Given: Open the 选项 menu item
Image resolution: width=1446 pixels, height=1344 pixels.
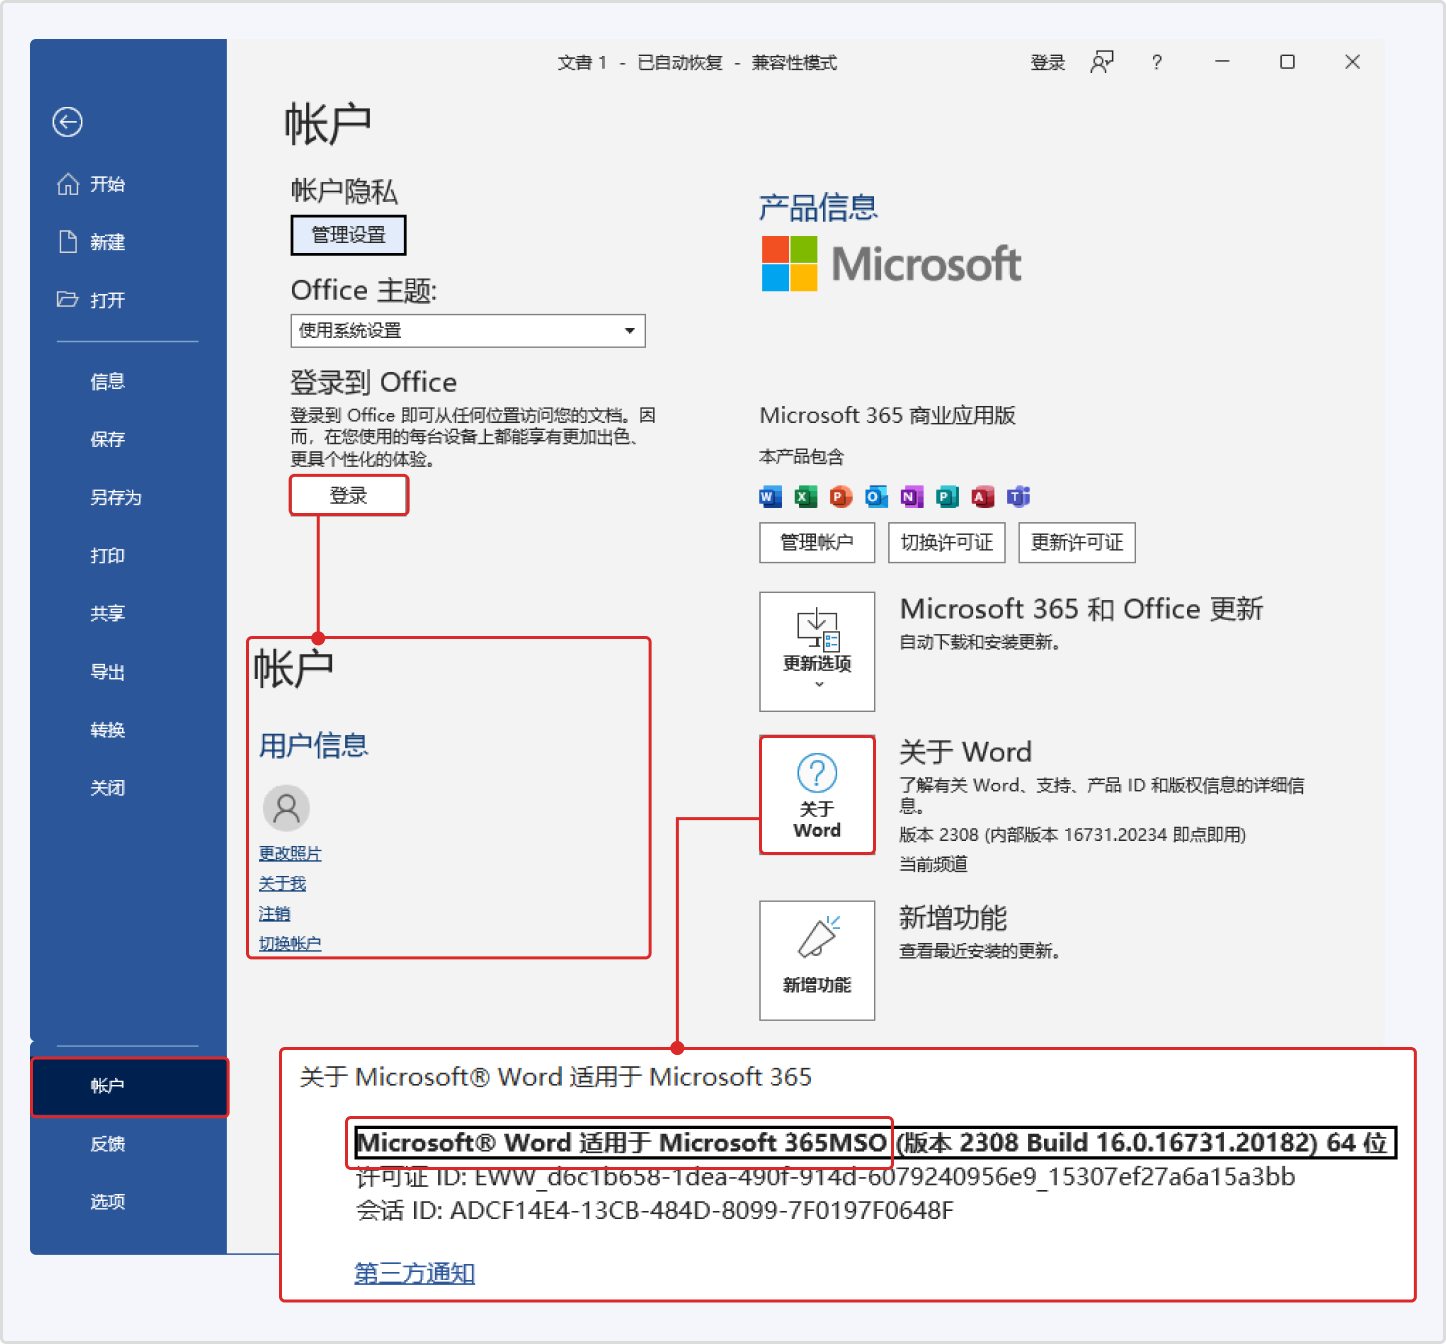Looking at the screenshot, I should [x=107, y=1201].
